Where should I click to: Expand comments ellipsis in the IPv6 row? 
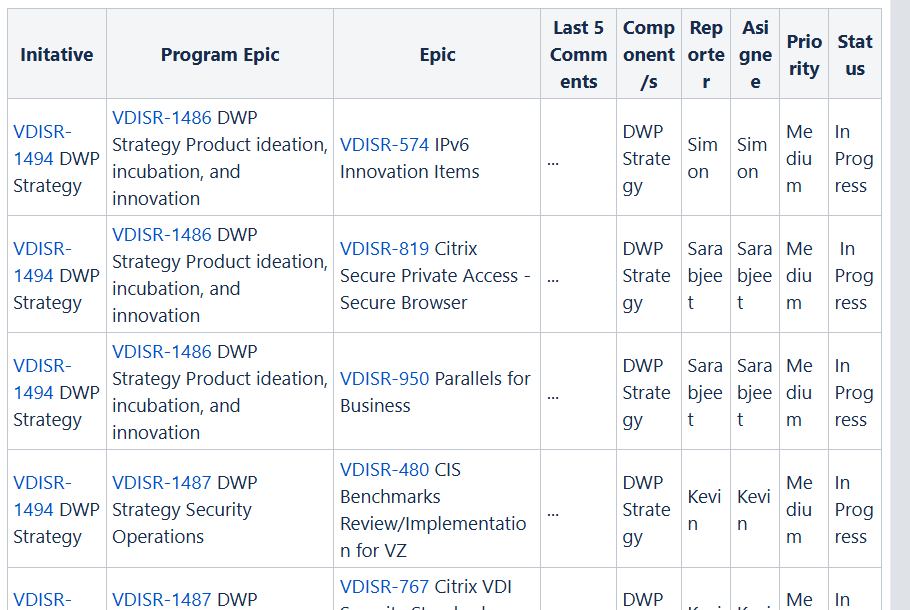click(x=553, y=159)
